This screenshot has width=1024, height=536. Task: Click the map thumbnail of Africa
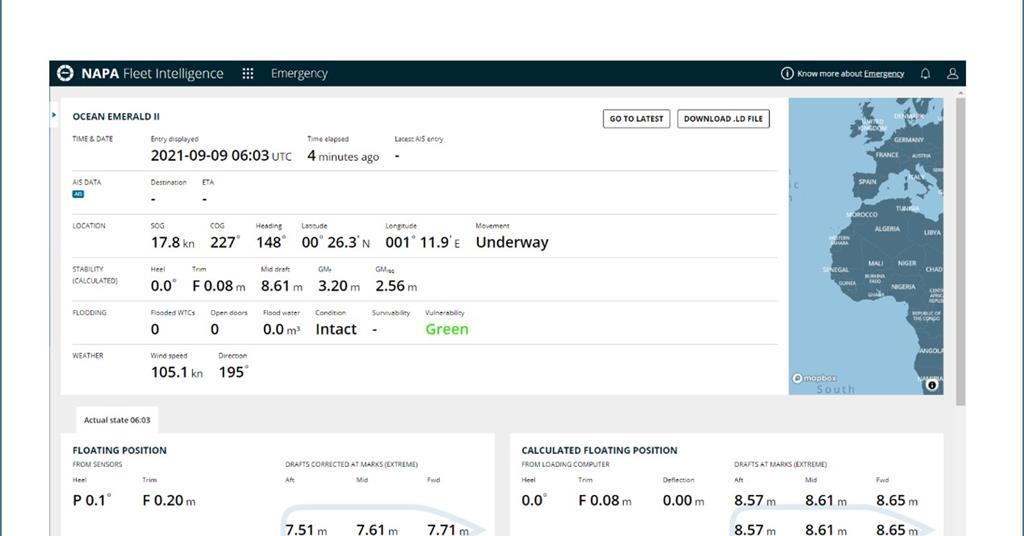pyautogui.click(x=865, y=245)
